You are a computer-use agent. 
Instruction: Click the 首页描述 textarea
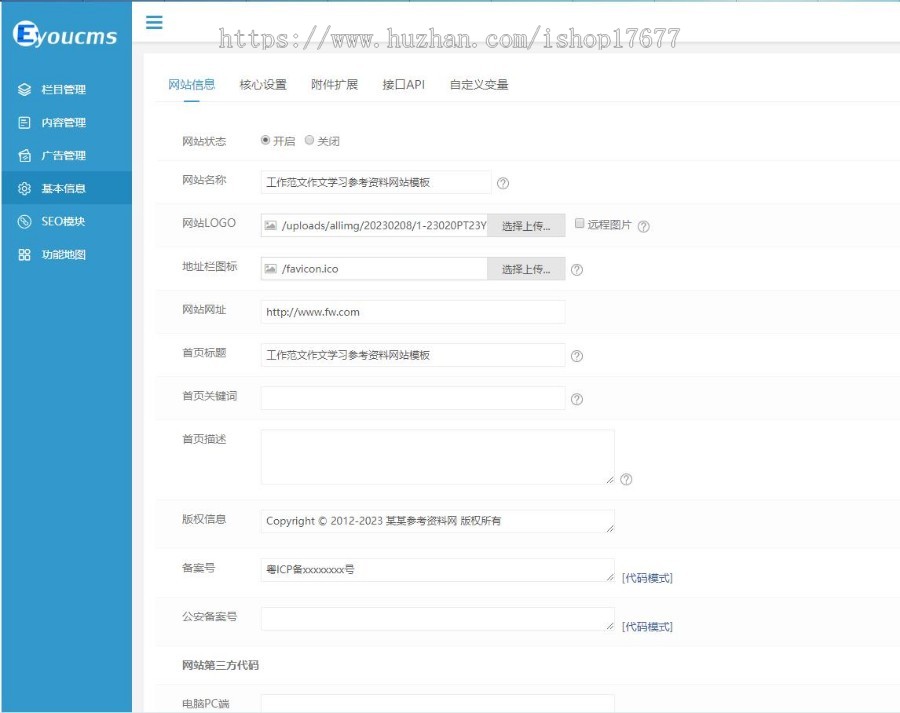pyautogui.click(x=437, y=457)
